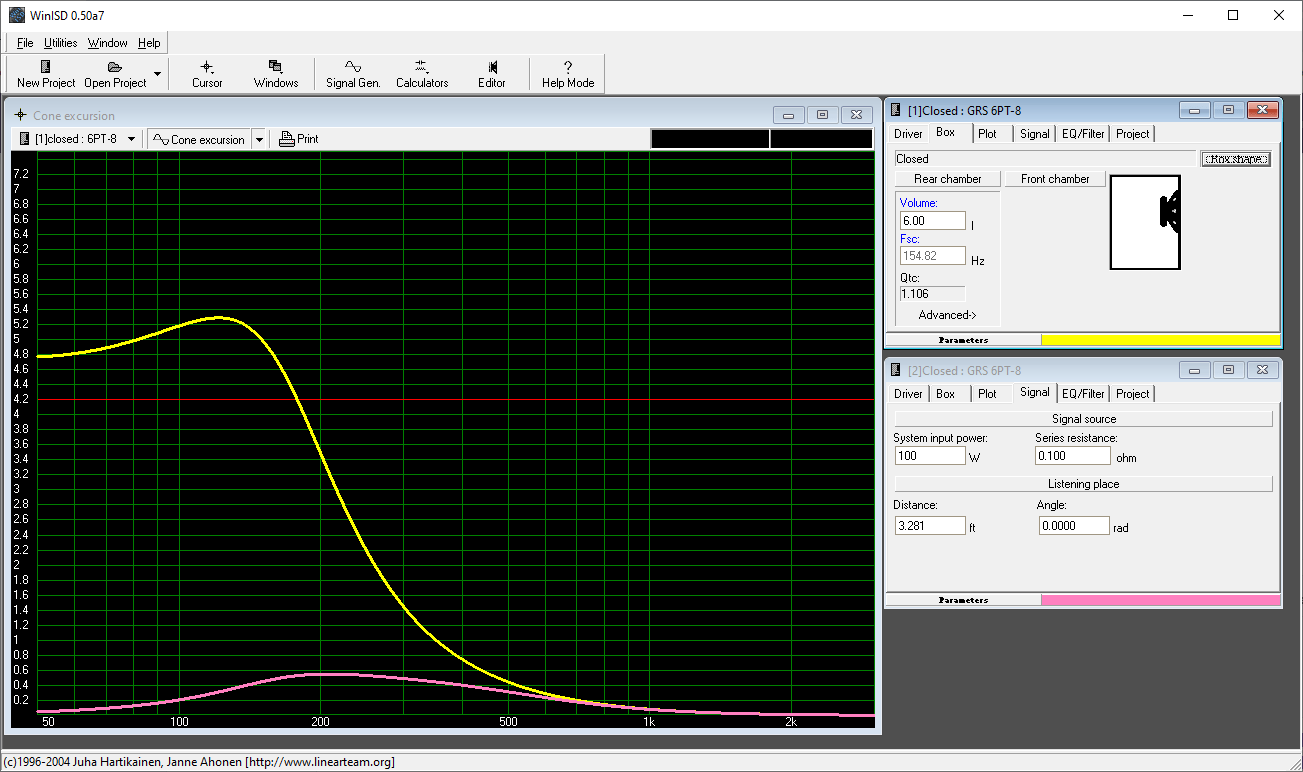This screenshot has height=772, width=1303.
Task: Open the driver Editor
Action: [x=491, y=74]
